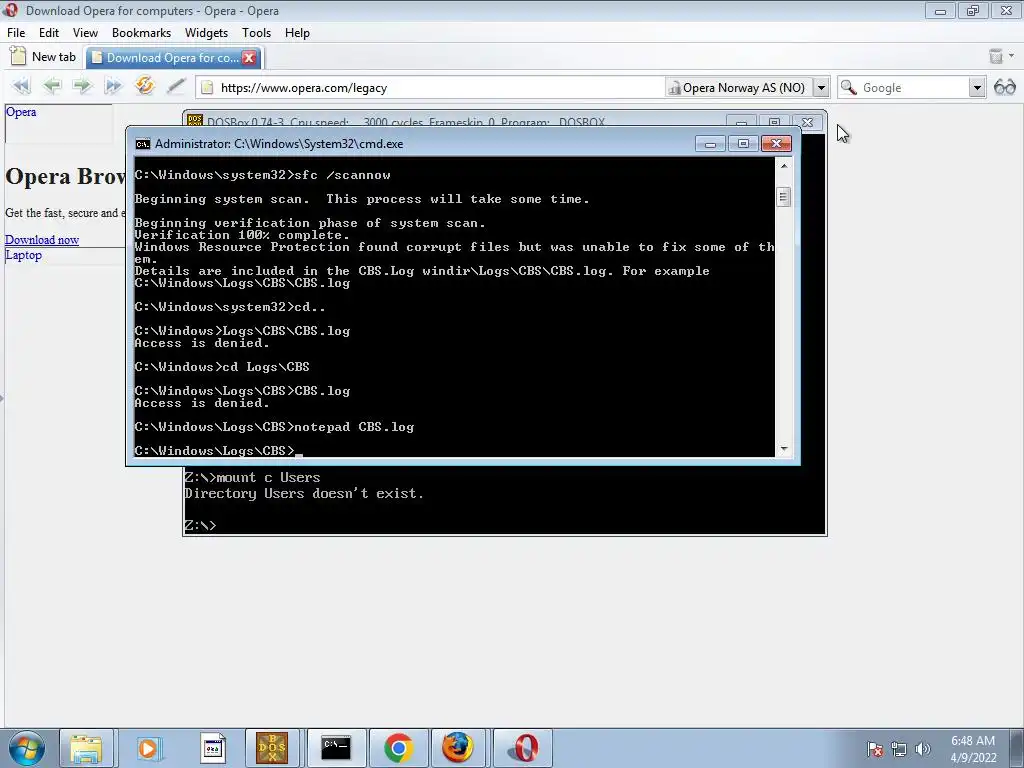Click the Fast Forward arrow in Opera
Image resolution: width=1024 pixels, height=768 pixels.
(x=113, y=86)
